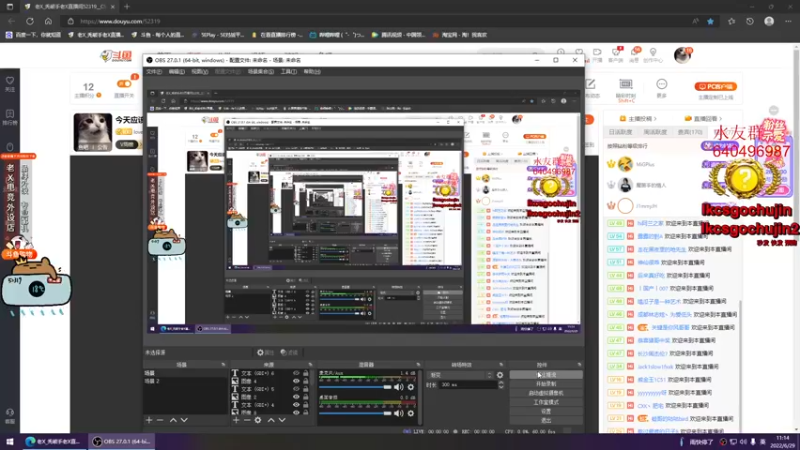
Task: Pop out the 场景 dock using its header icon
Action: tap(223, 365)
